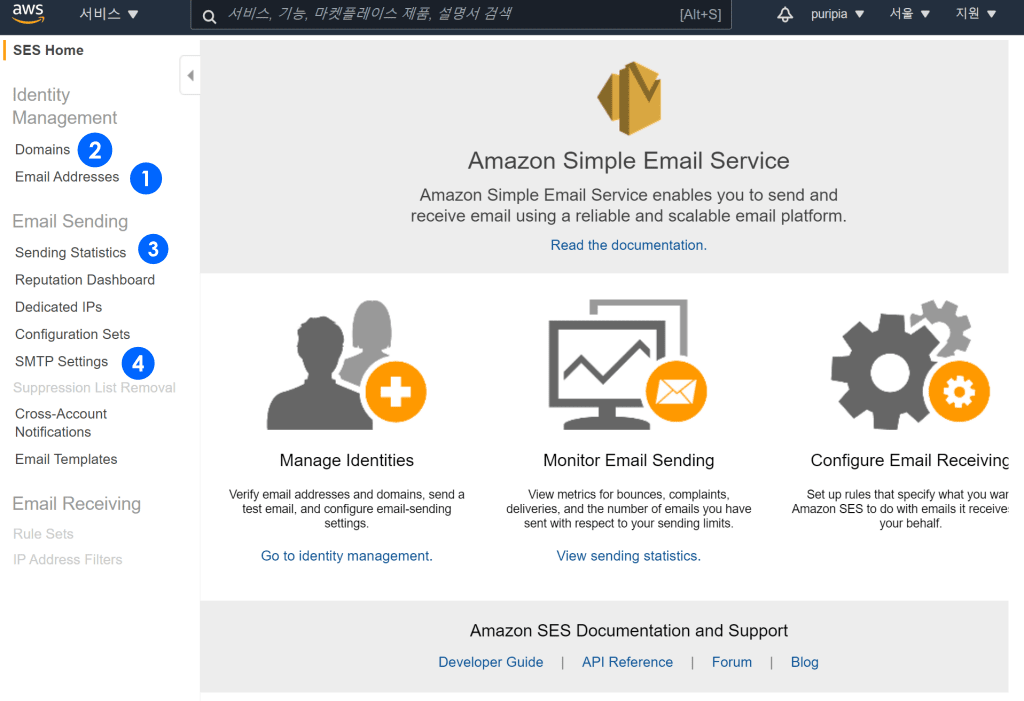
Task: Visit the Blog link
Action: click(804, 661)
